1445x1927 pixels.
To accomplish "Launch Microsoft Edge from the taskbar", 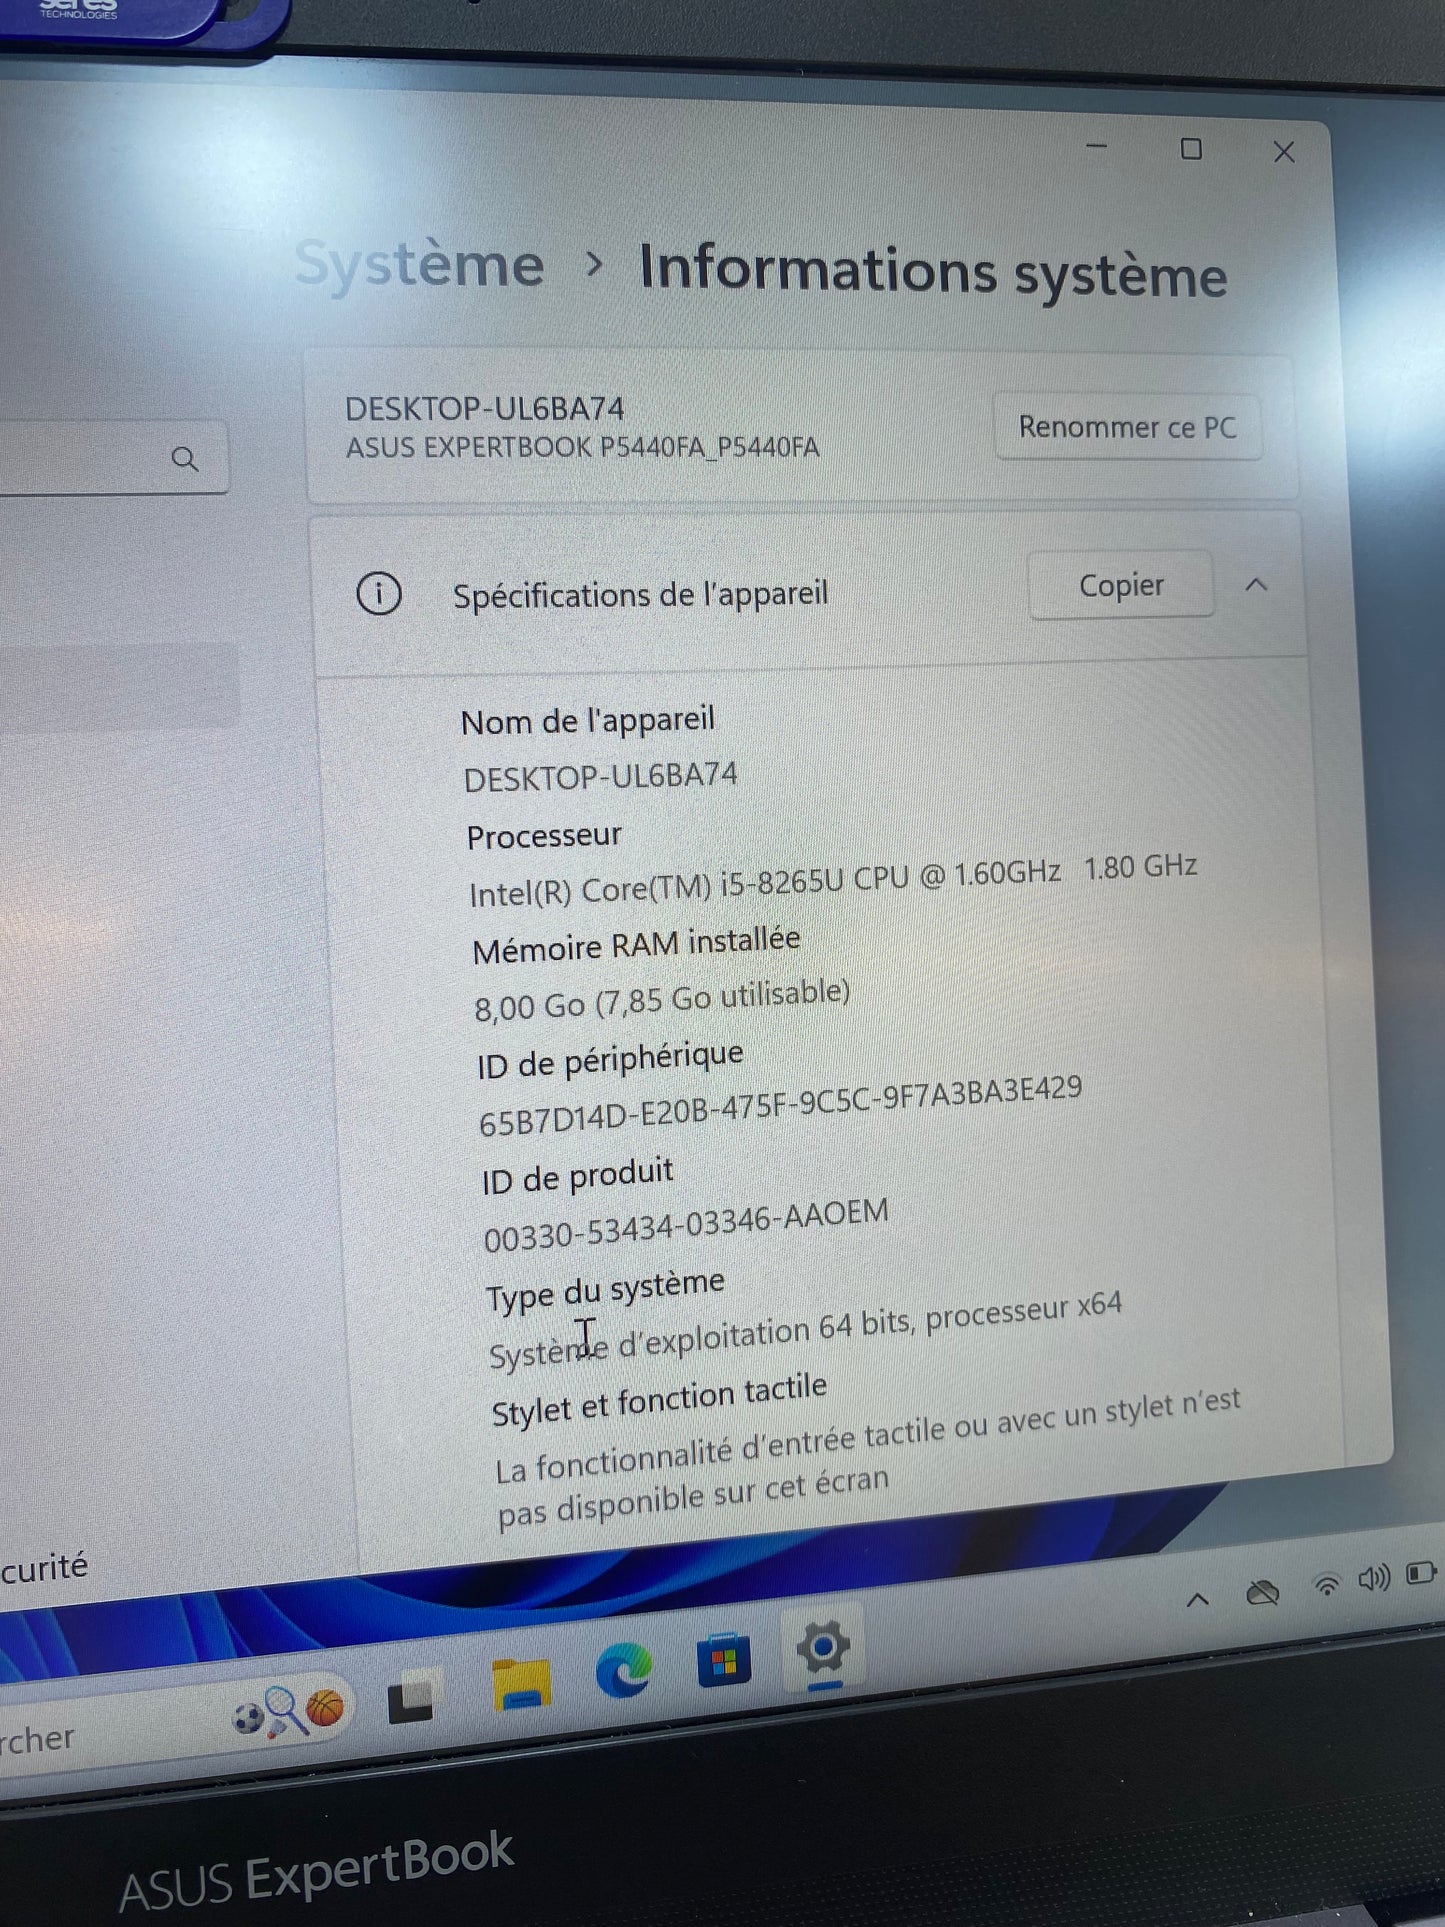I will pos(623,1670).
